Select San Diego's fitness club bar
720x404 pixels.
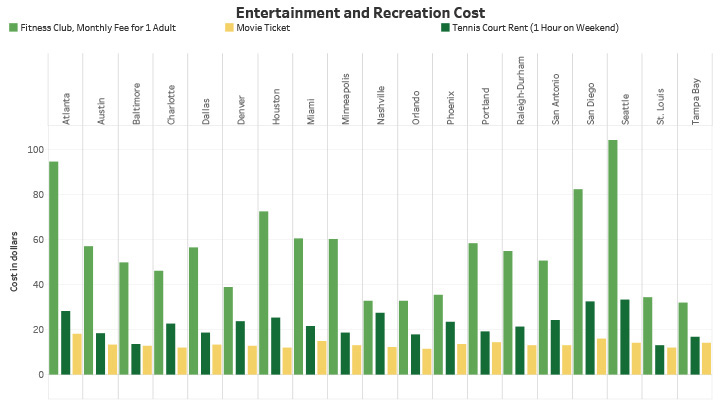click(578, 282)
